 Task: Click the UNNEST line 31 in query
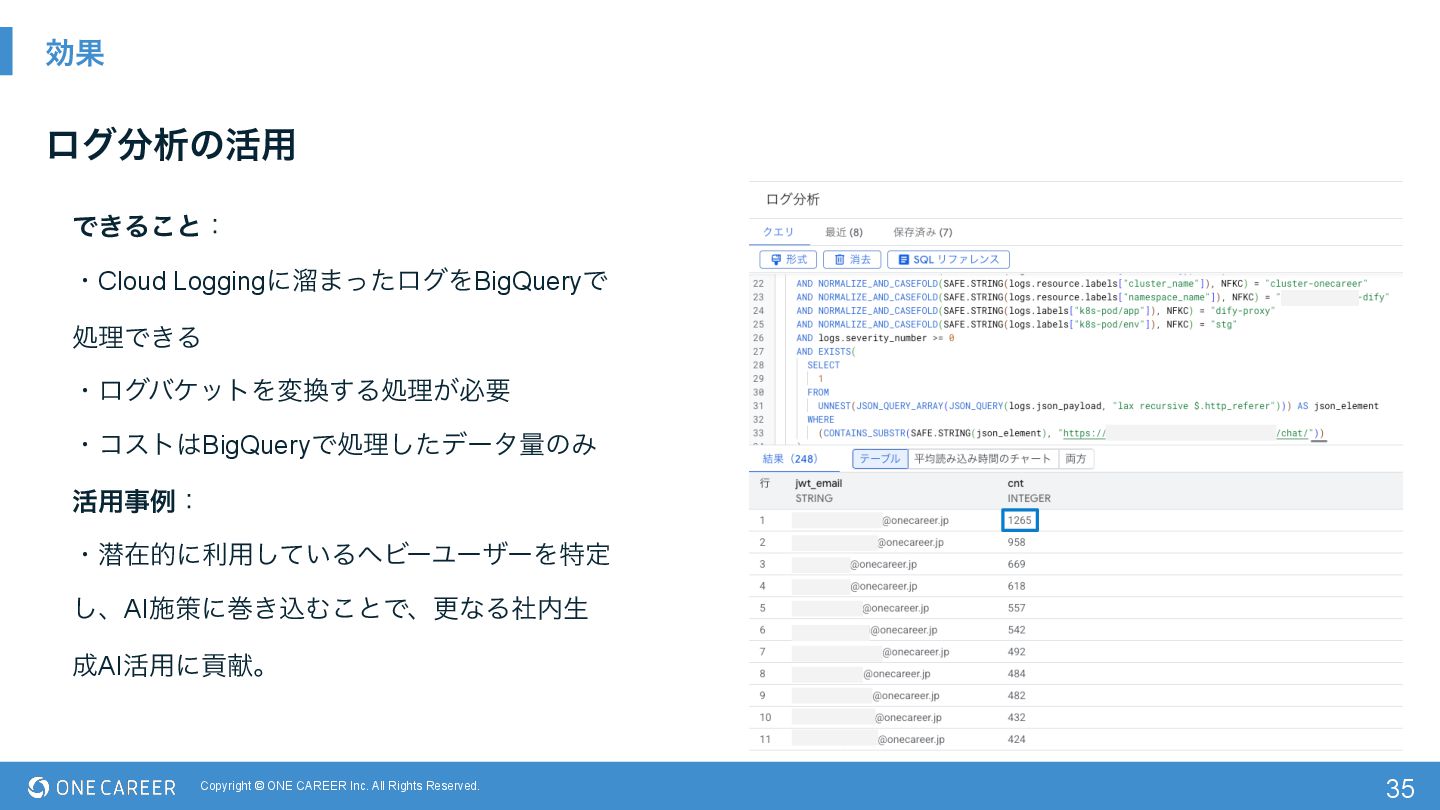click(1098, 406)
